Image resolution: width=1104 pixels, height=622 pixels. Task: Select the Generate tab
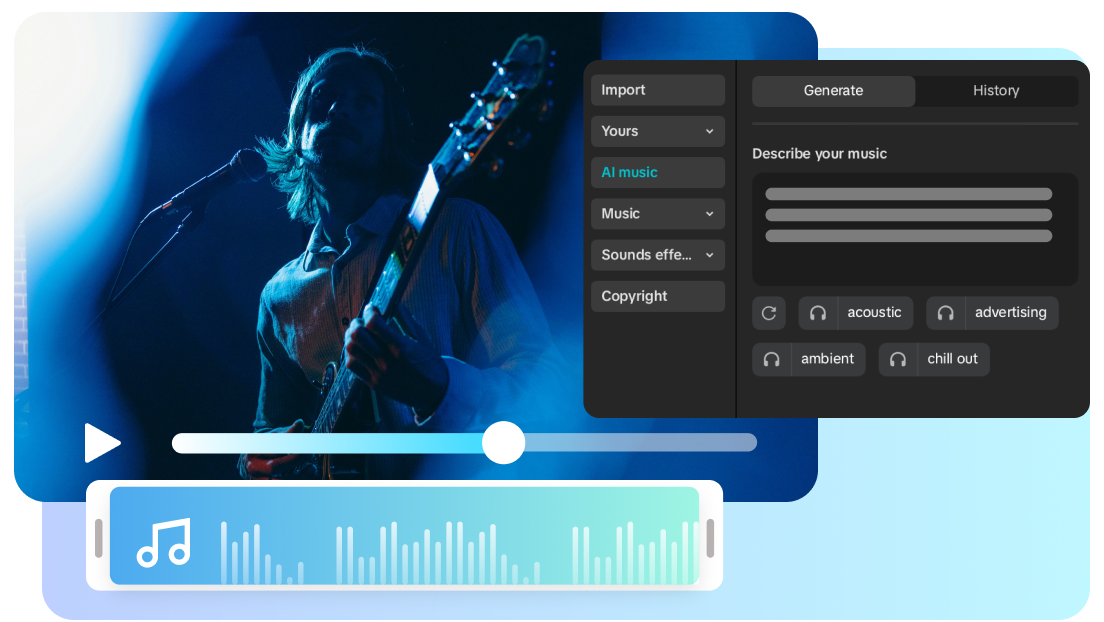click(x=833, y=90)
